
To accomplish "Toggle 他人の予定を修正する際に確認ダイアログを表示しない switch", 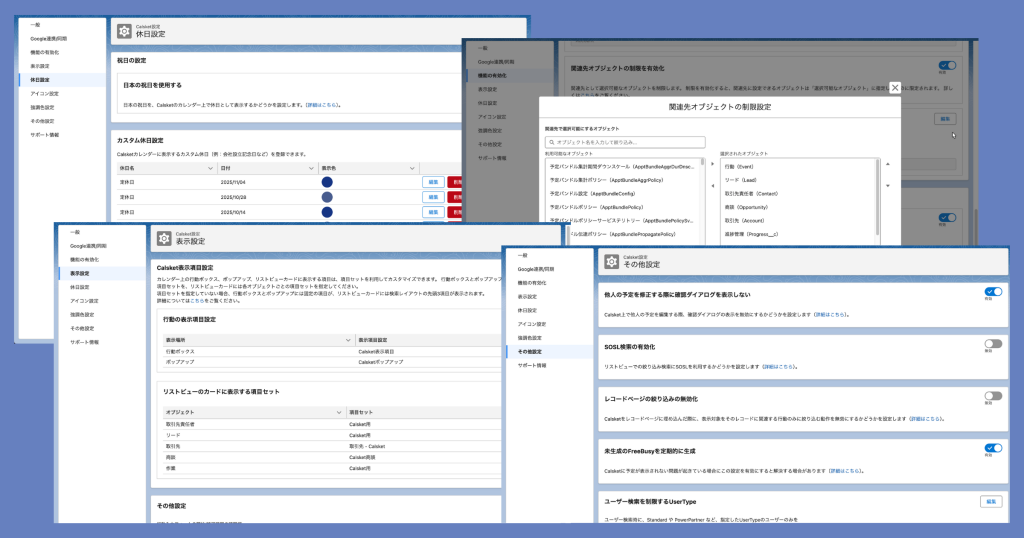I will pyautogui.click(x=992, y=292).
